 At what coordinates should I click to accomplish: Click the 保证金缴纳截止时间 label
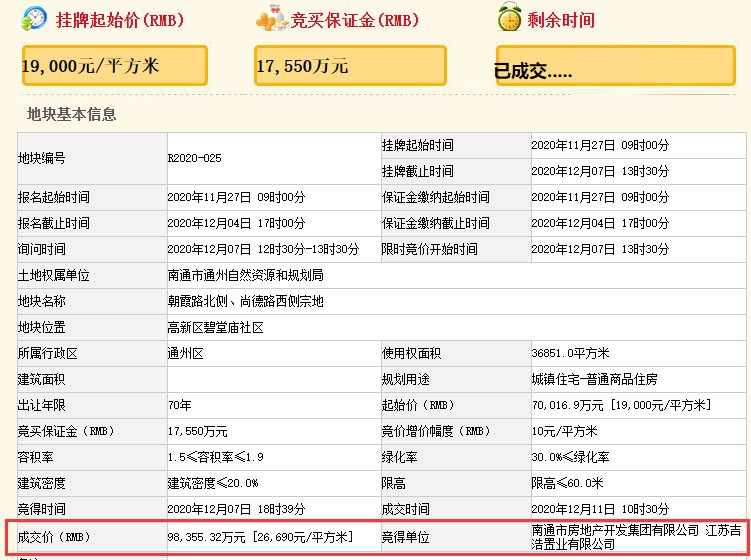(x=436, y=223)
